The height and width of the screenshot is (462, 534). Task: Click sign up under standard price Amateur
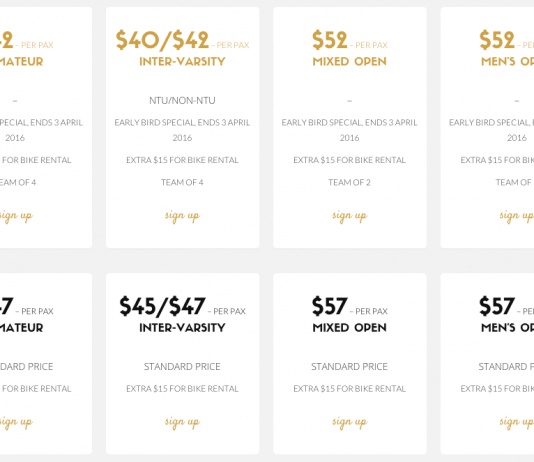coord(16,422)
